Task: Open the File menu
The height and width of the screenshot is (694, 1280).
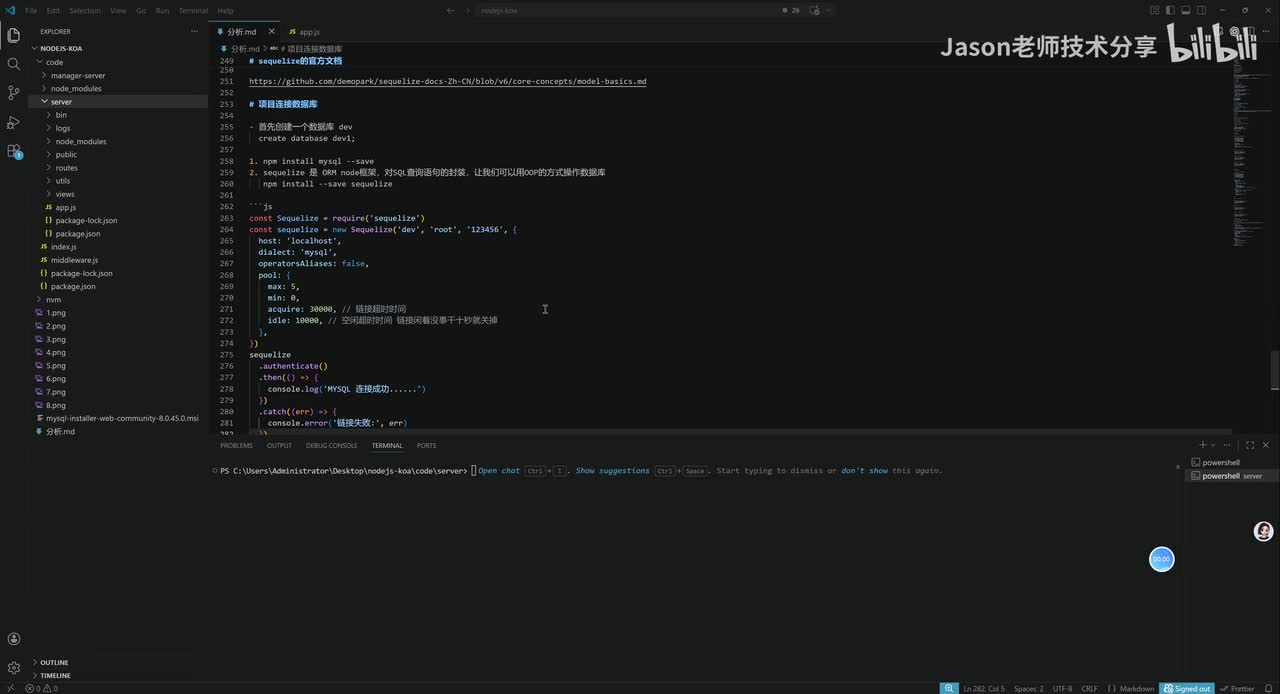Action: [31, 10]
